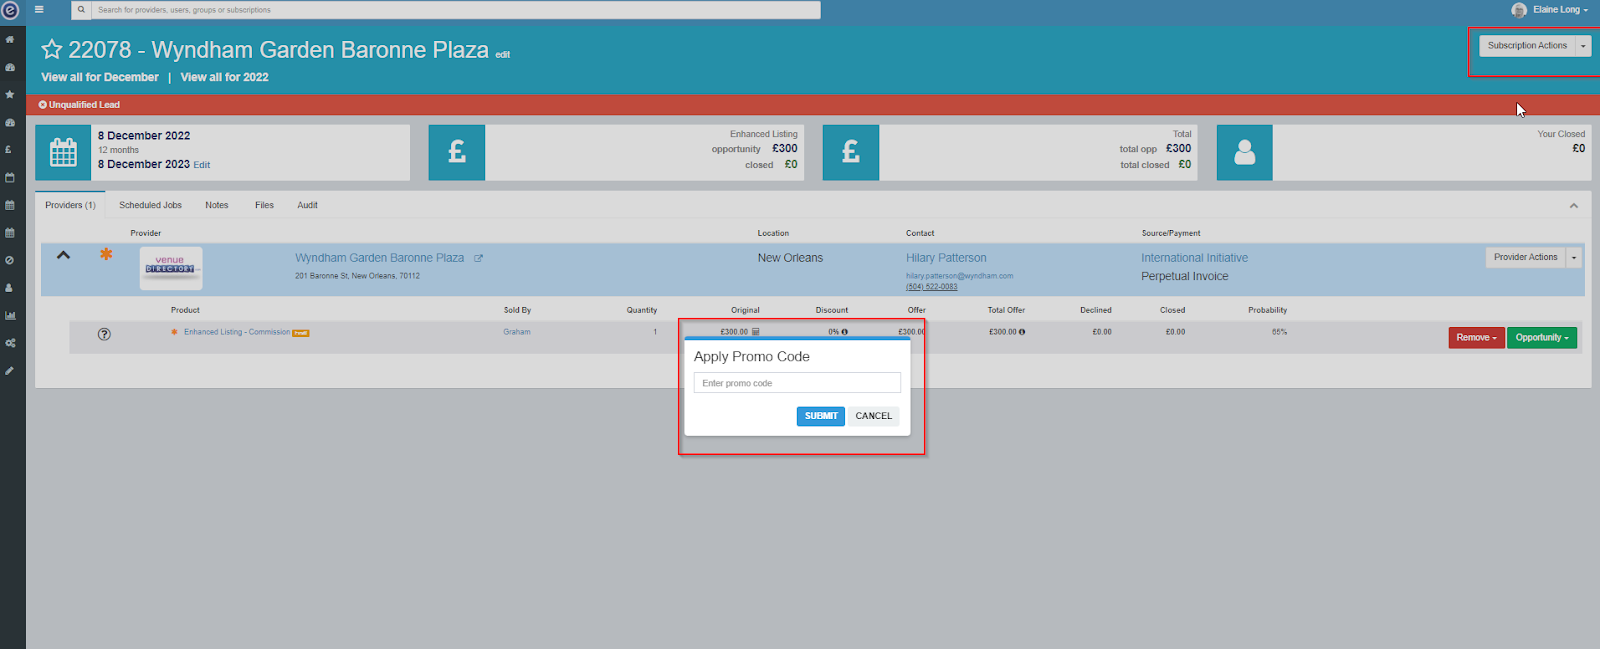Open the Subscription Actions dropdown arrow
Image resolution: width=1600 pixels, height=649 pixels.
pyautogui.click(x=1583, y=46)
